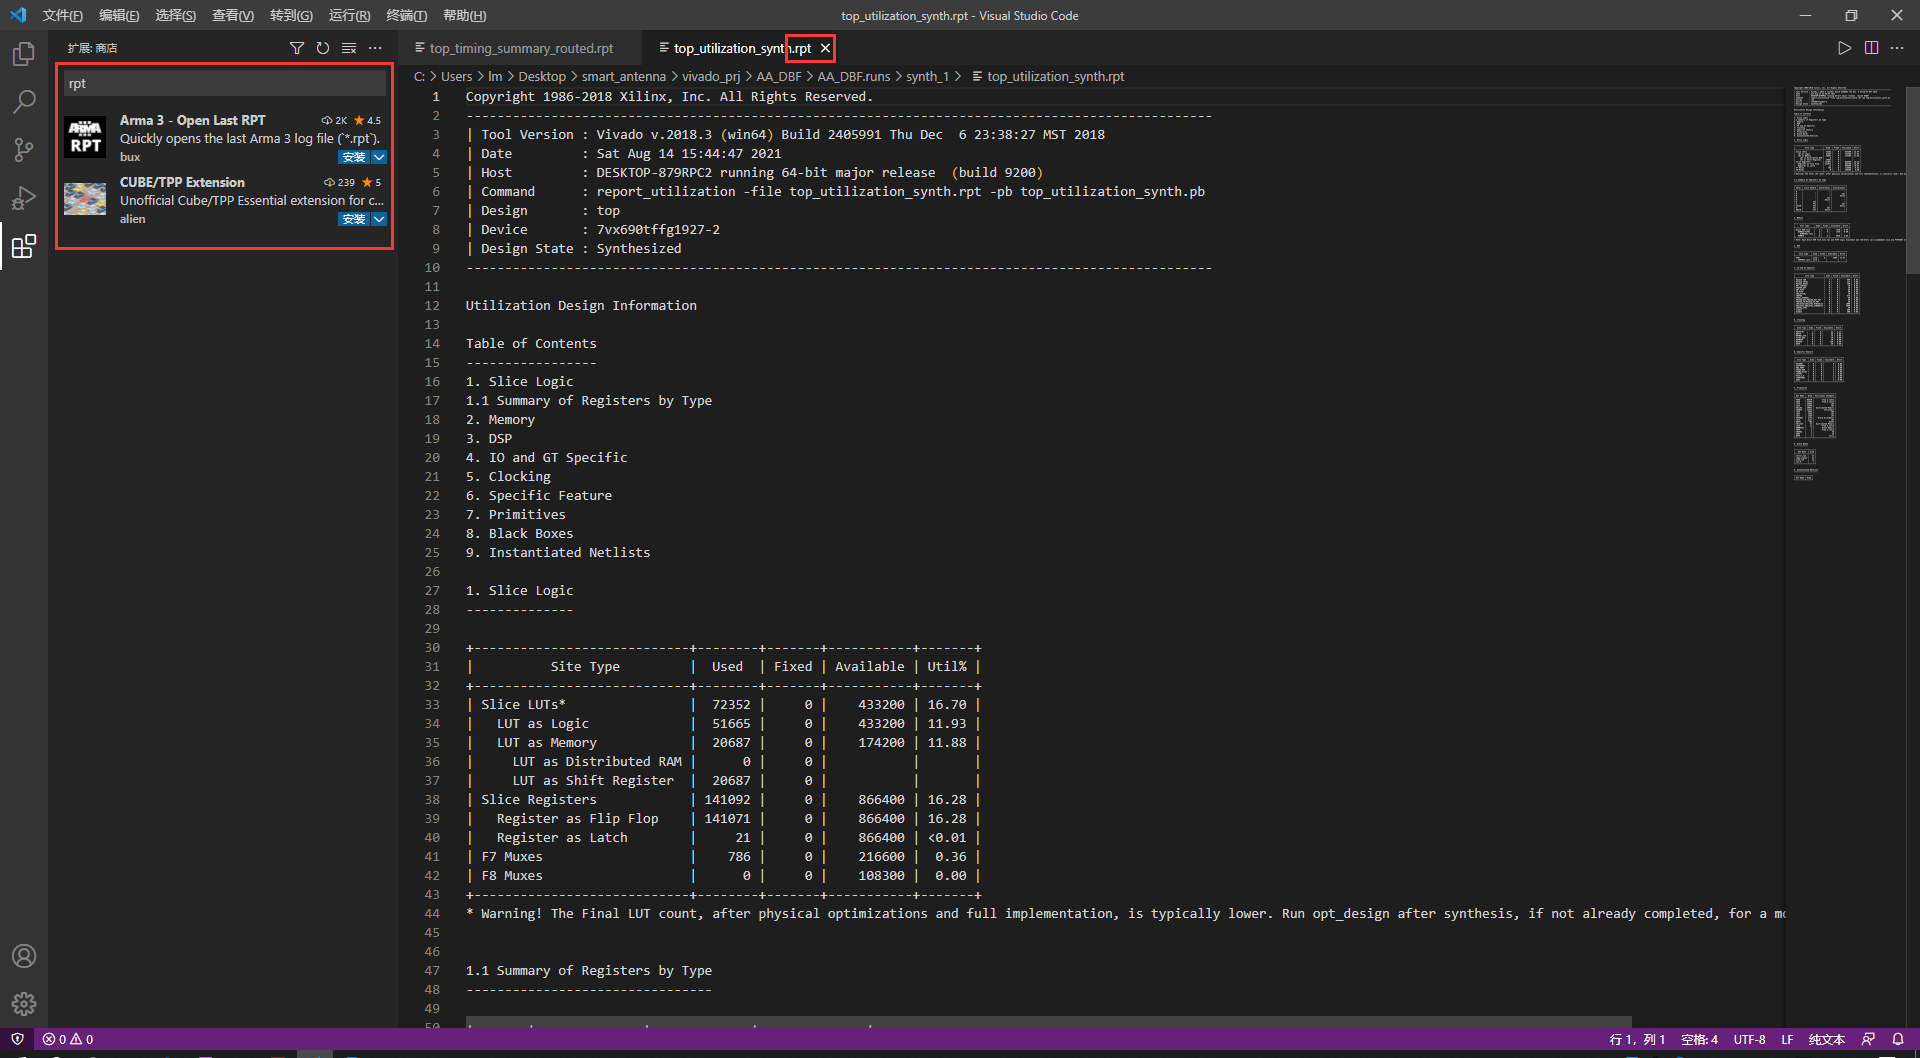1920x1058 pixels.
Task: Select the CUBE/TPP Extension thumbnail
Action: pos(85,199)
